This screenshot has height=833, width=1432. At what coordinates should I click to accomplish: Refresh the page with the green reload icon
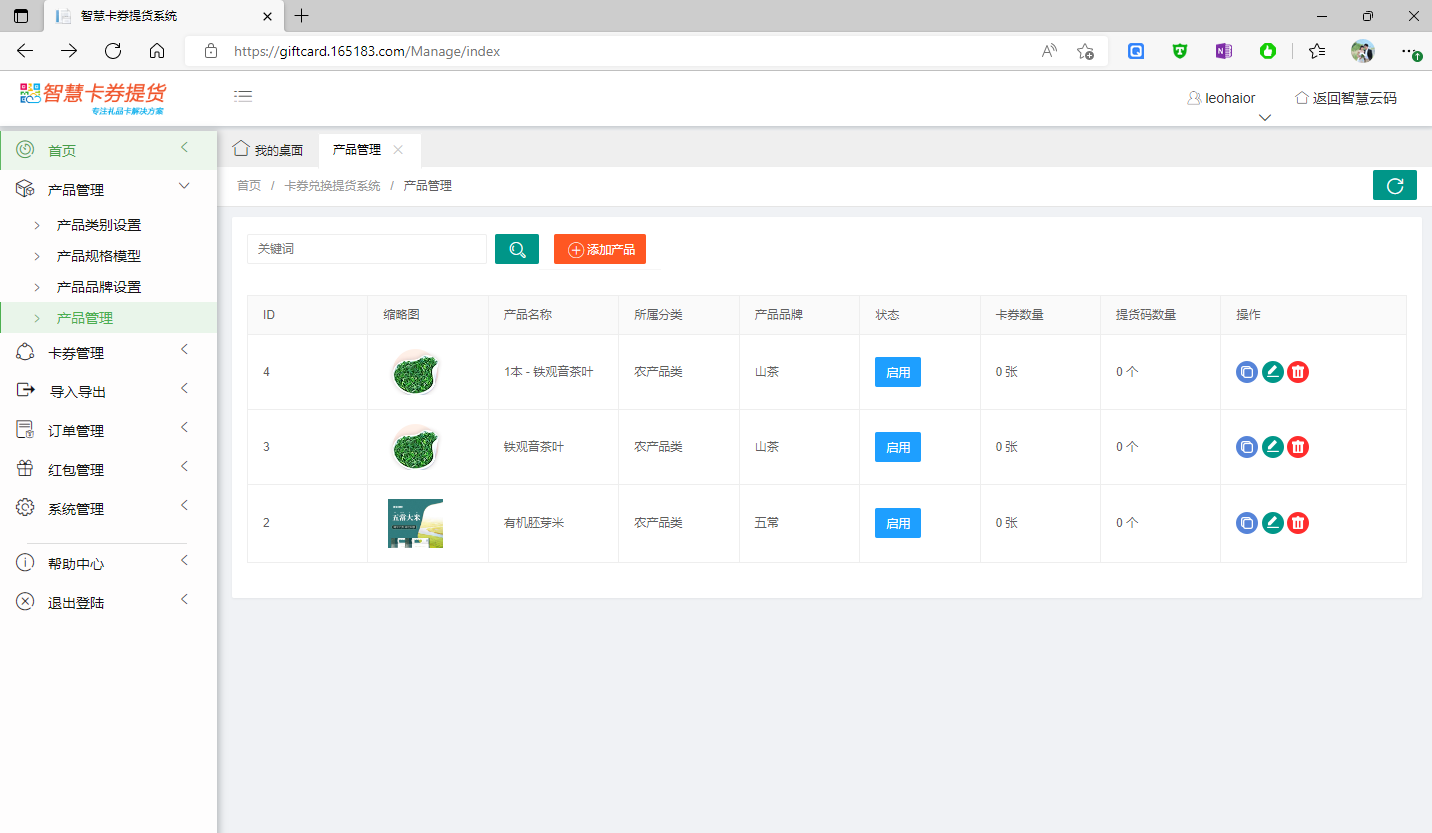(1394, 186)
